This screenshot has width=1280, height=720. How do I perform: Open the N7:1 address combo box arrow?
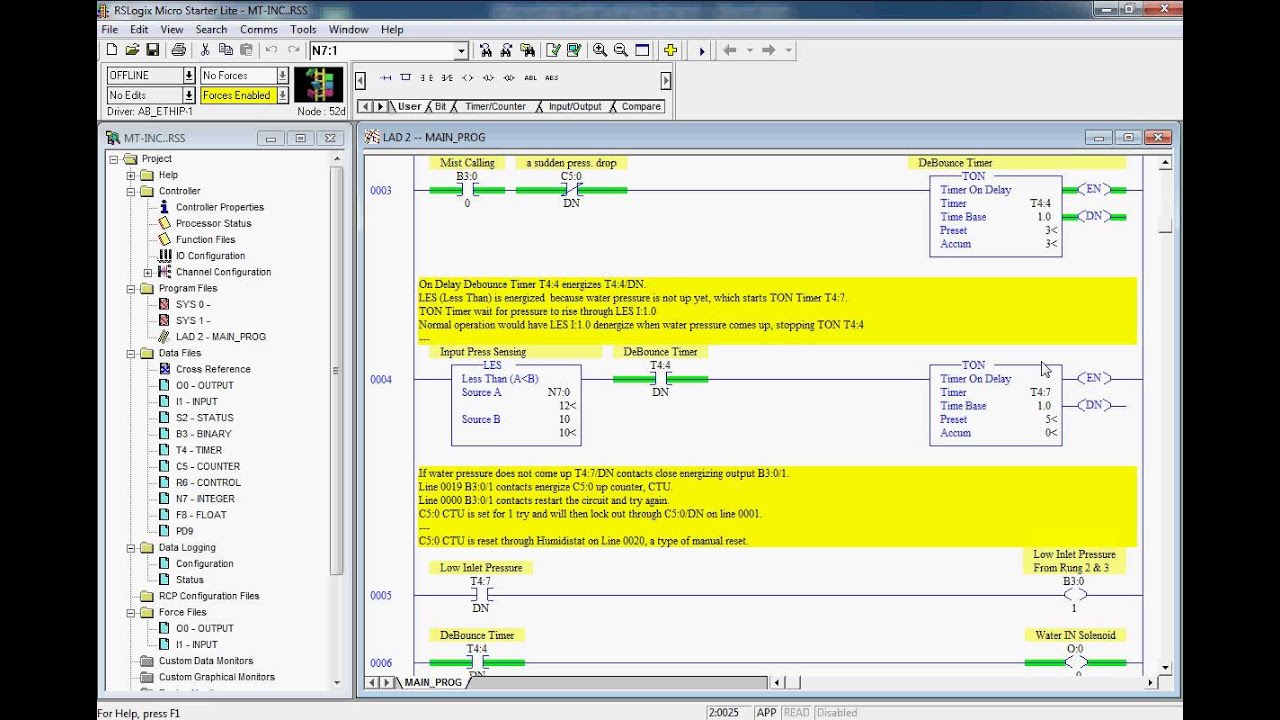(461, 50)
